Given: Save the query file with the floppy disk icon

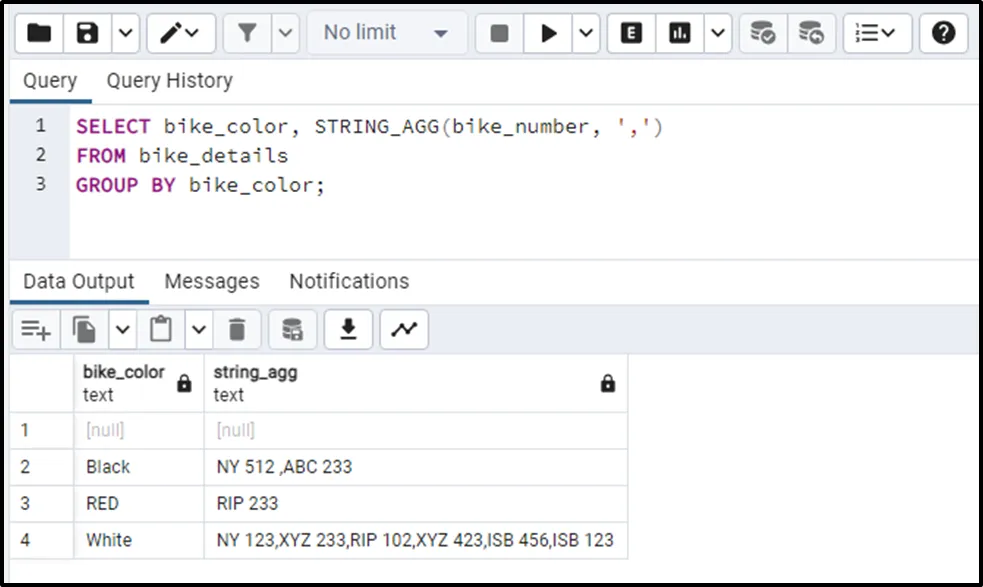Looking at the screenshot, I should coord(88,33).
